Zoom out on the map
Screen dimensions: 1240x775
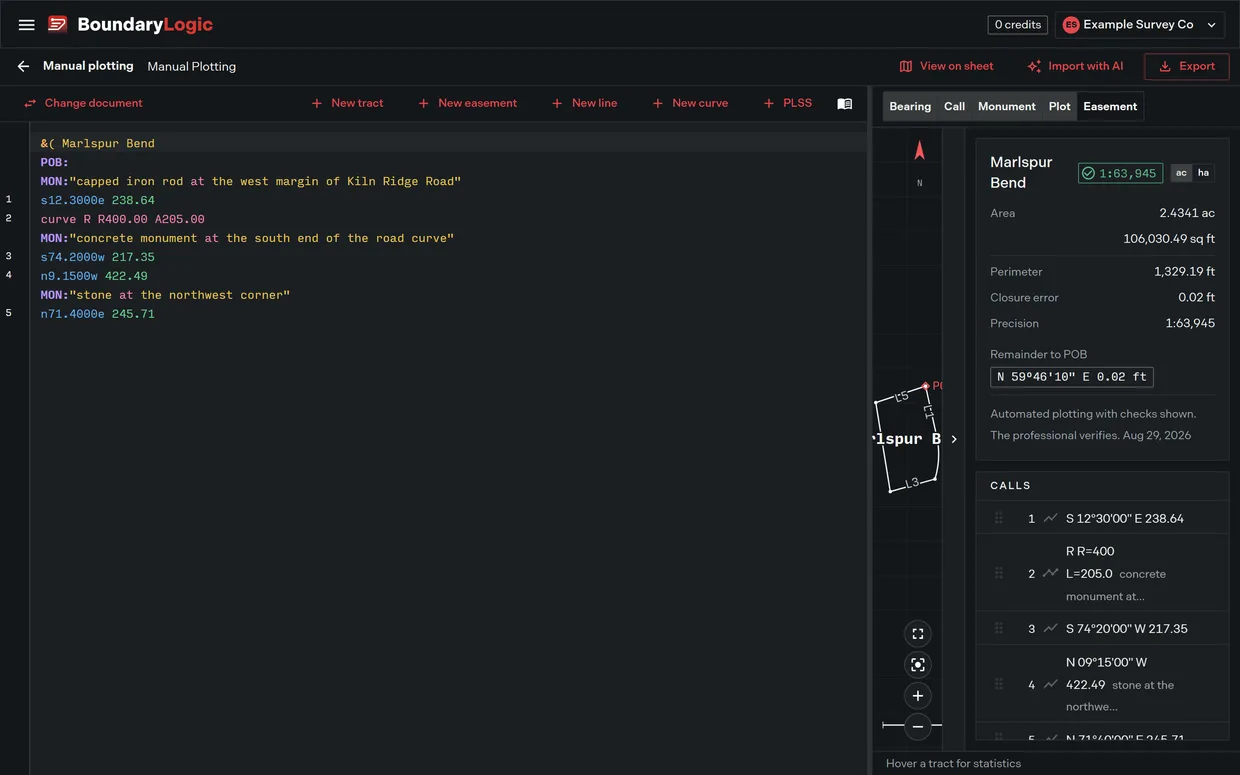[918, 727]
